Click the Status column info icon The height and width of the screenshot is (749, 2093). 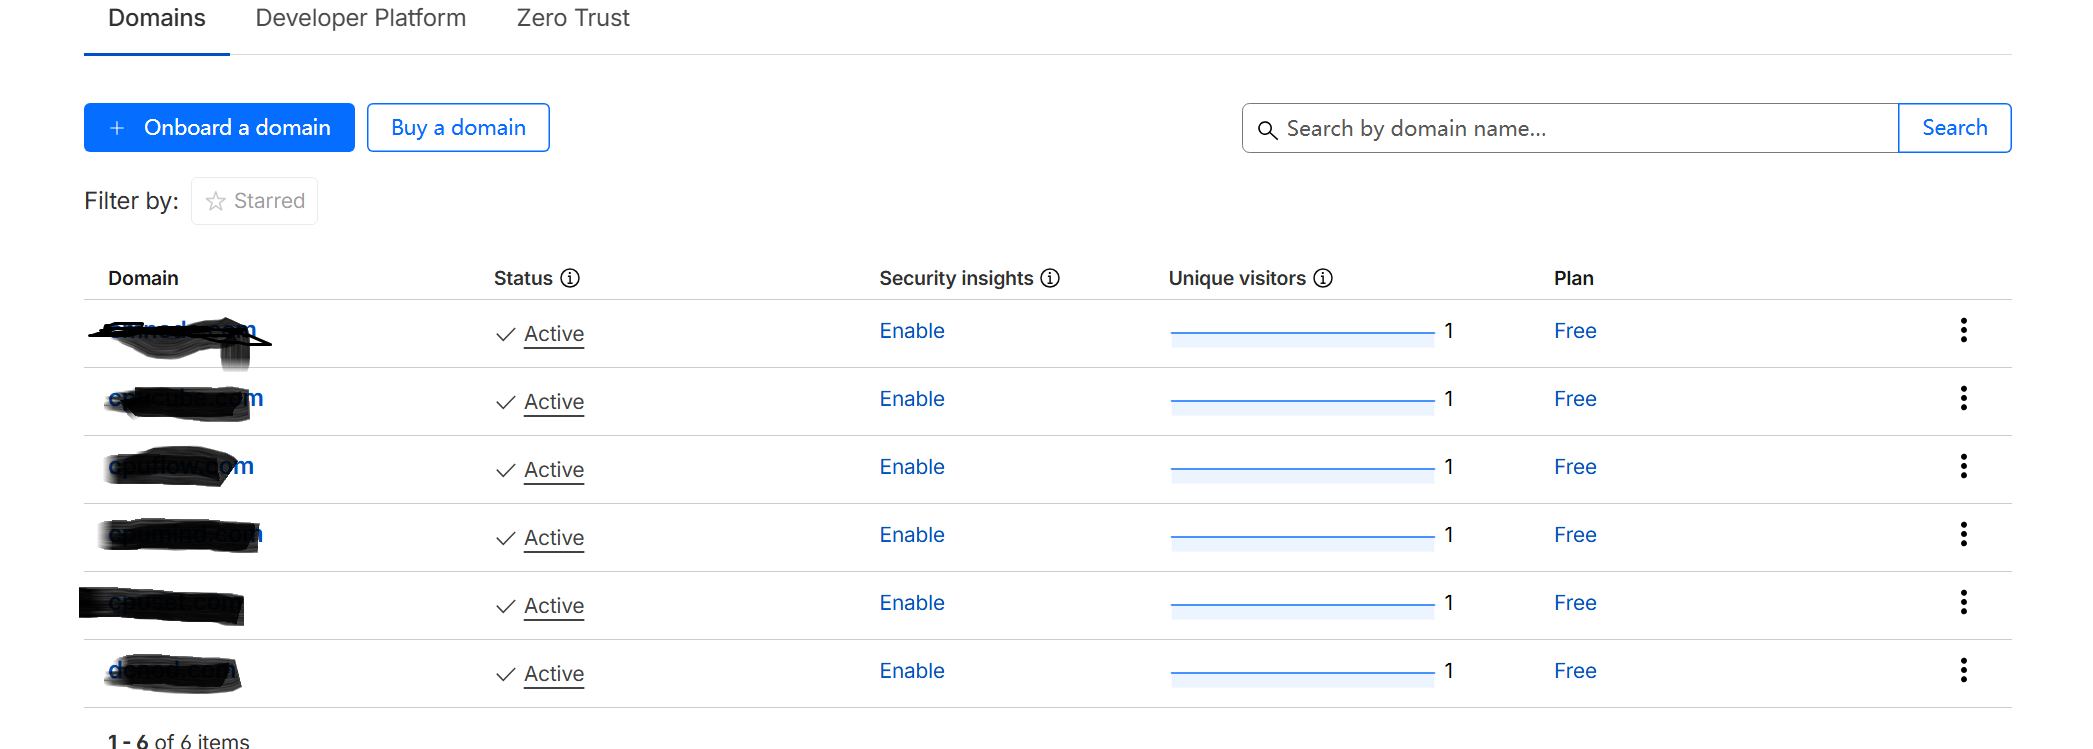[x=570, y=278]
